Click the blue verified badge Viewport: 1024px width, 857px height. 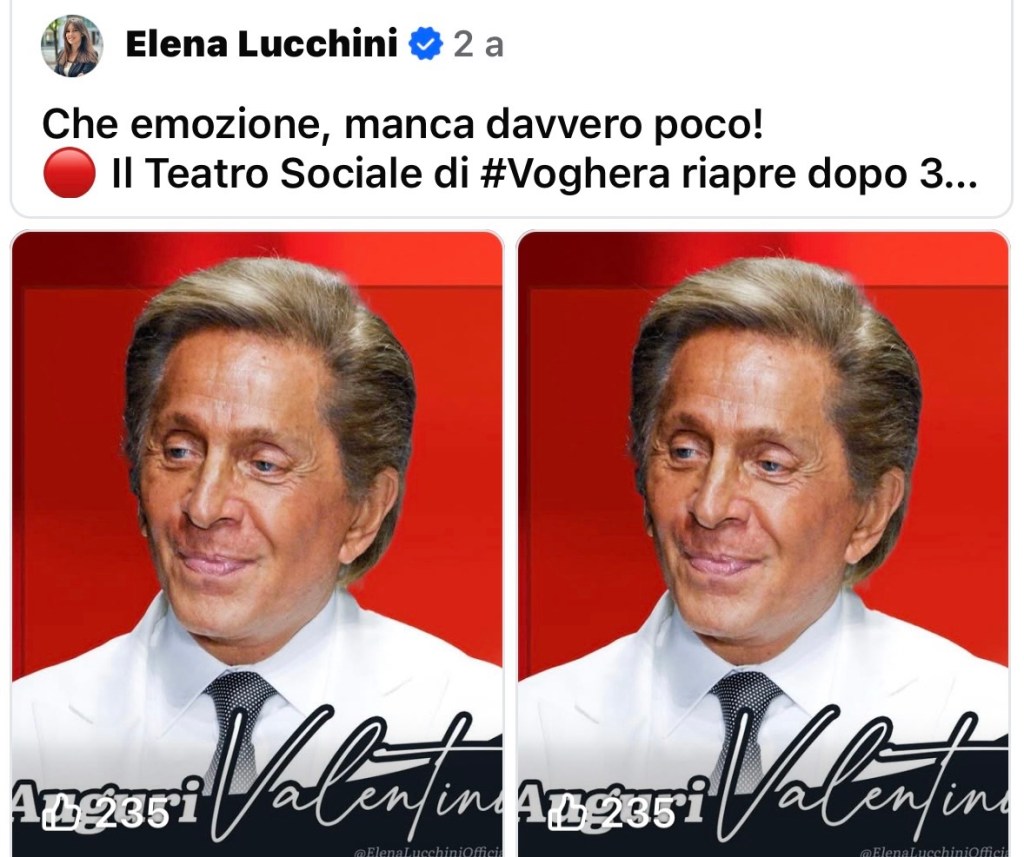[426, 44]
